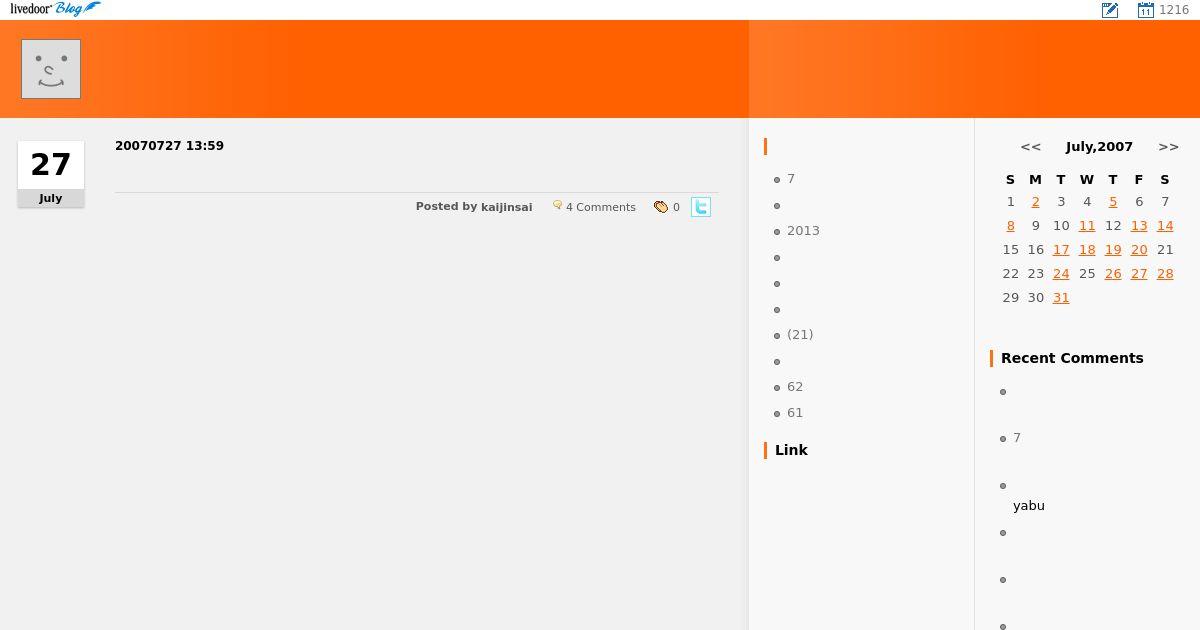Viewport: 1200px width, 630px height.
Task: Open calendar date 17
Action: pyautogui.click(x=1061, y=250)
